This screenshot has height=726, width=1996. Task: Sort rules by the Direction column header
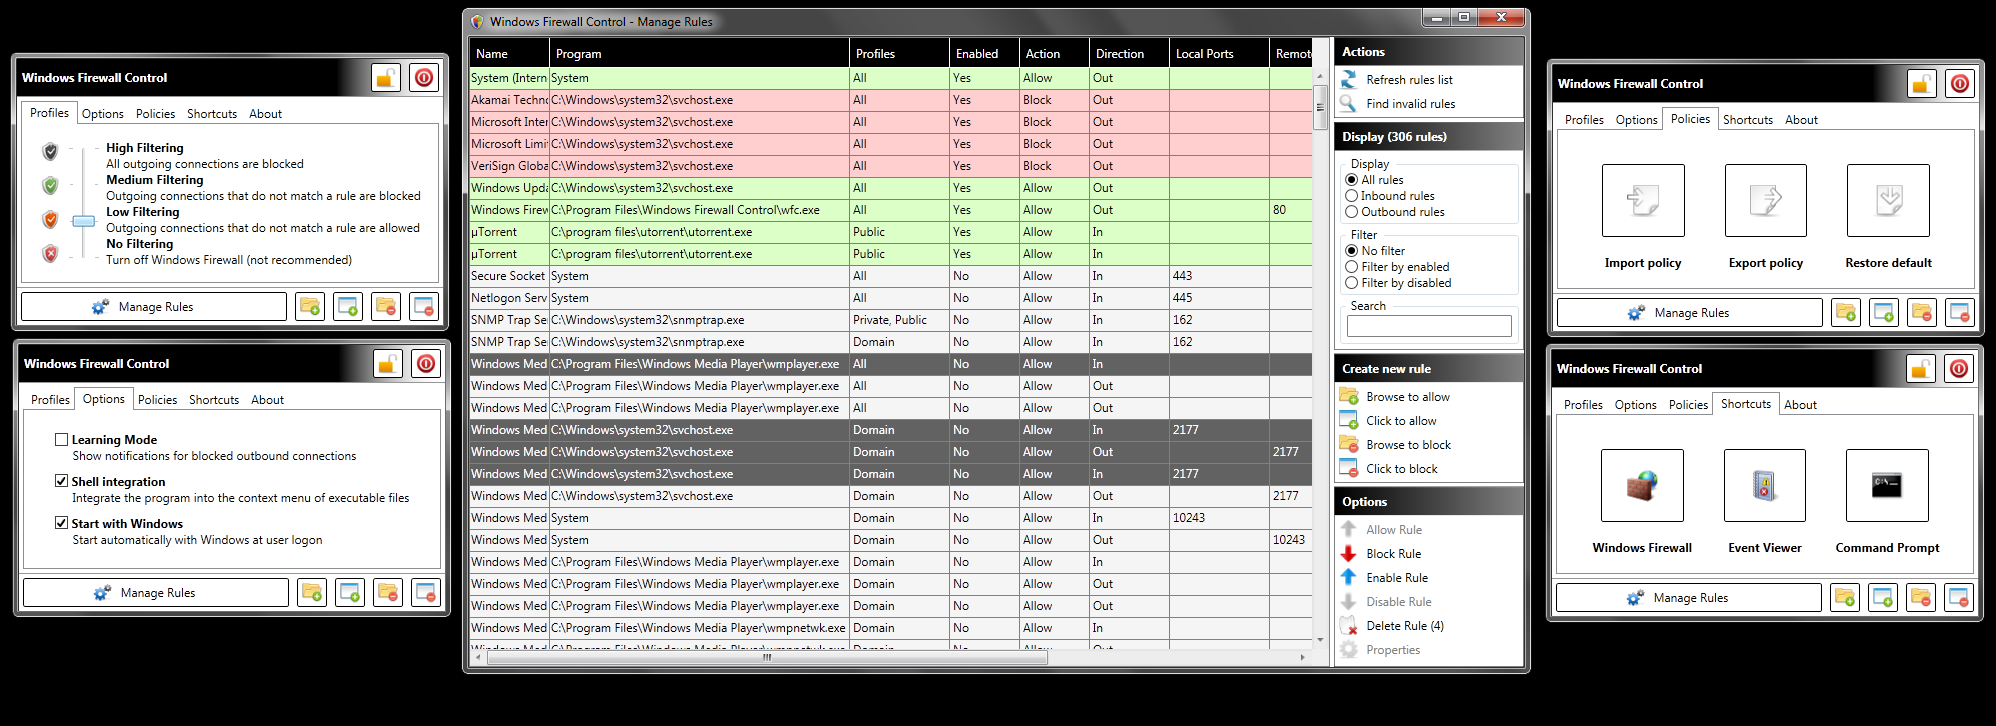click(1119, 54)
